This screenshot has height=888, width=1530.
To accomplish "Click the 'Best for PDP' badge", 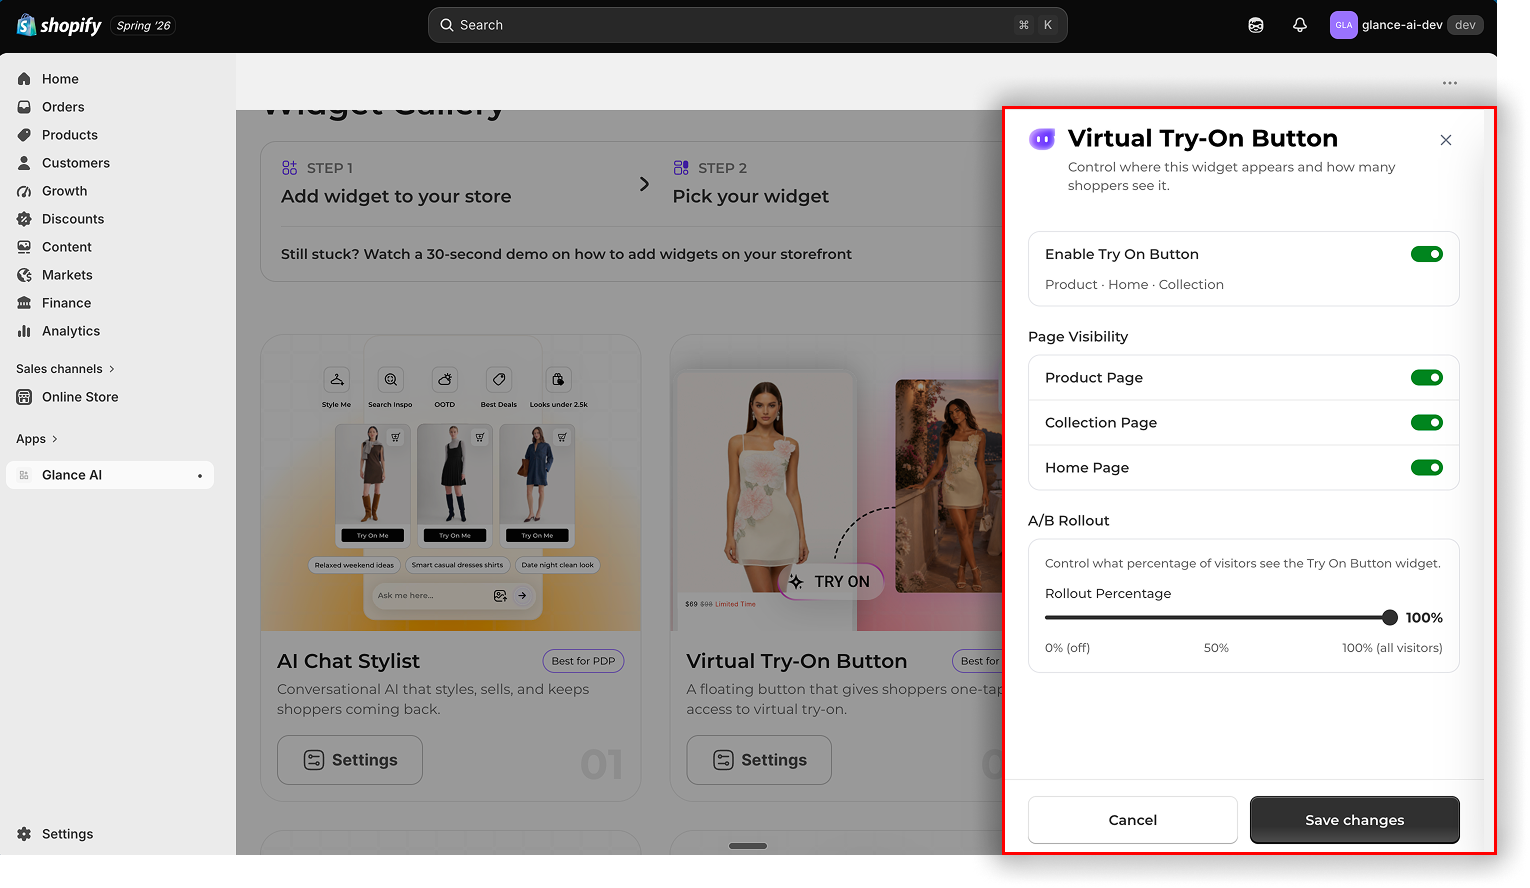I will coord(583,661).
